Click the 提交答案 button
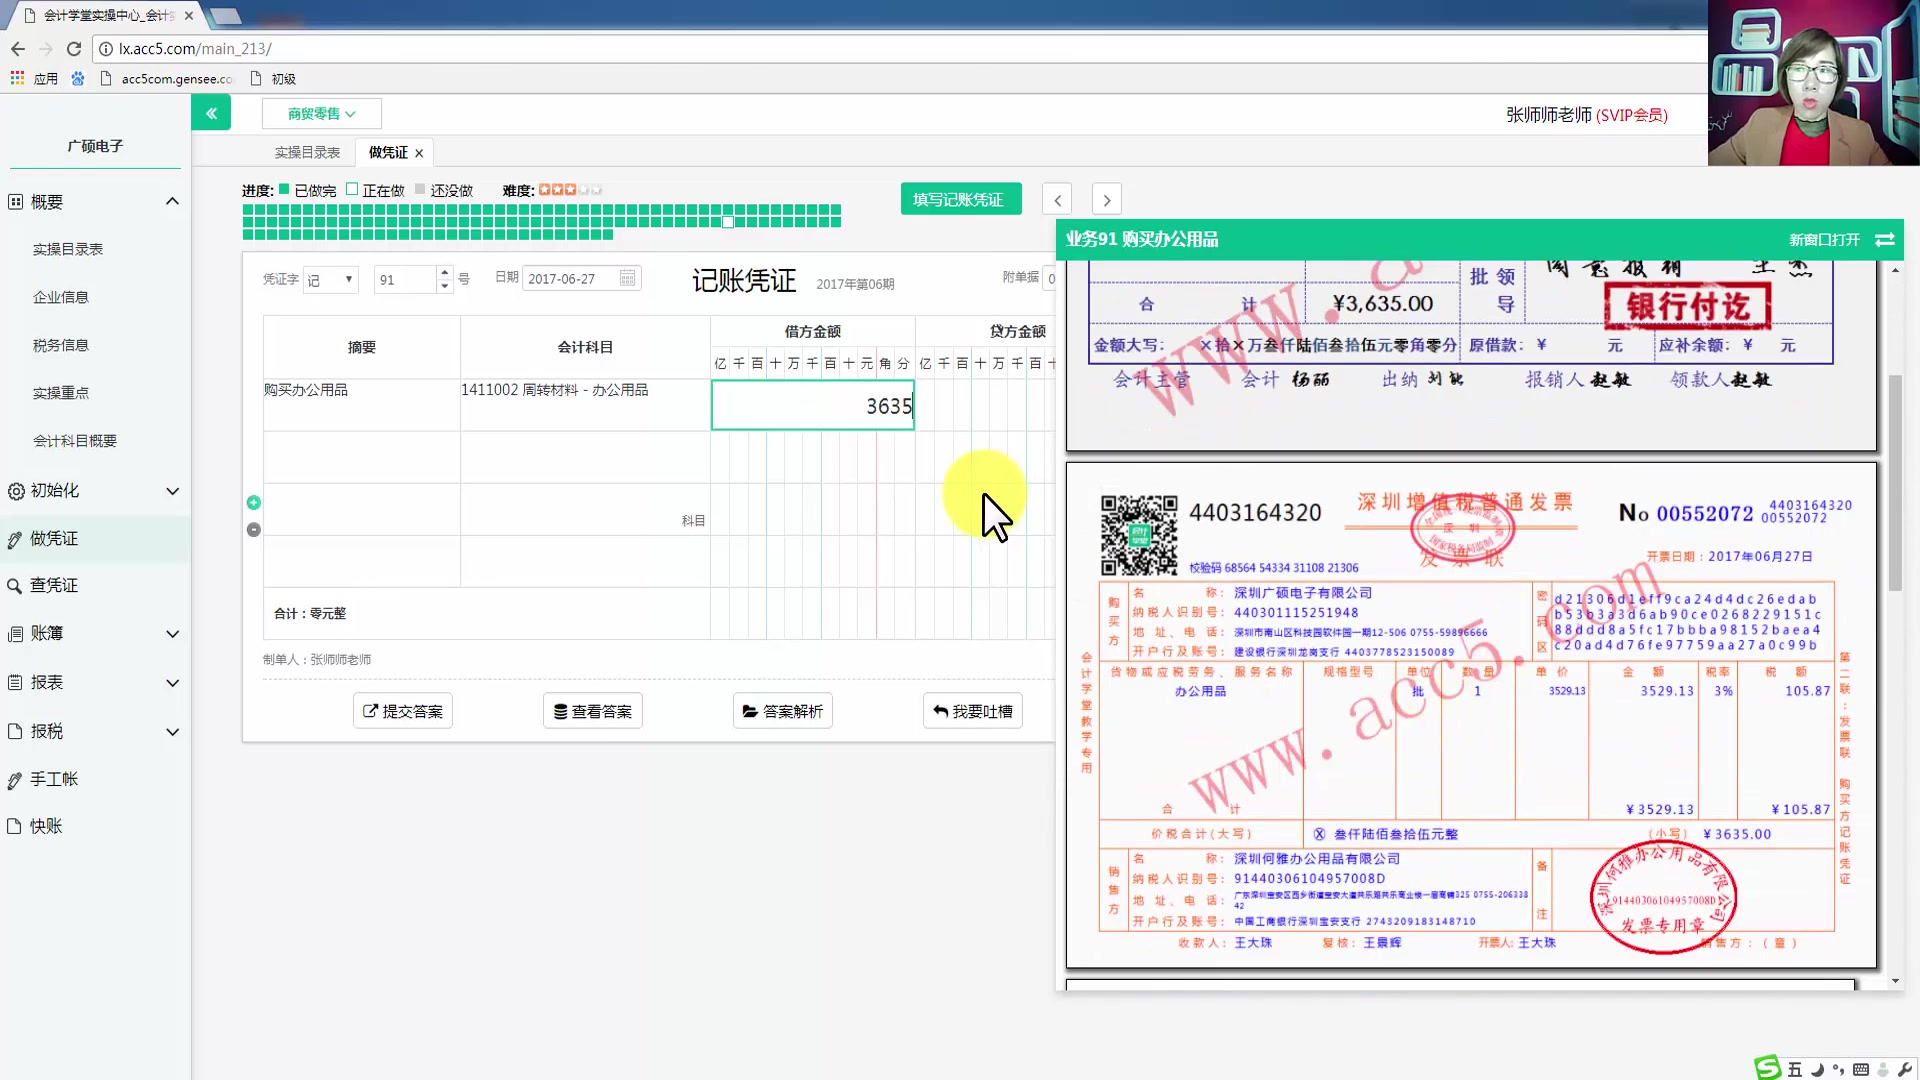This screenshot has height=1080, width=1920. [402, 711]
